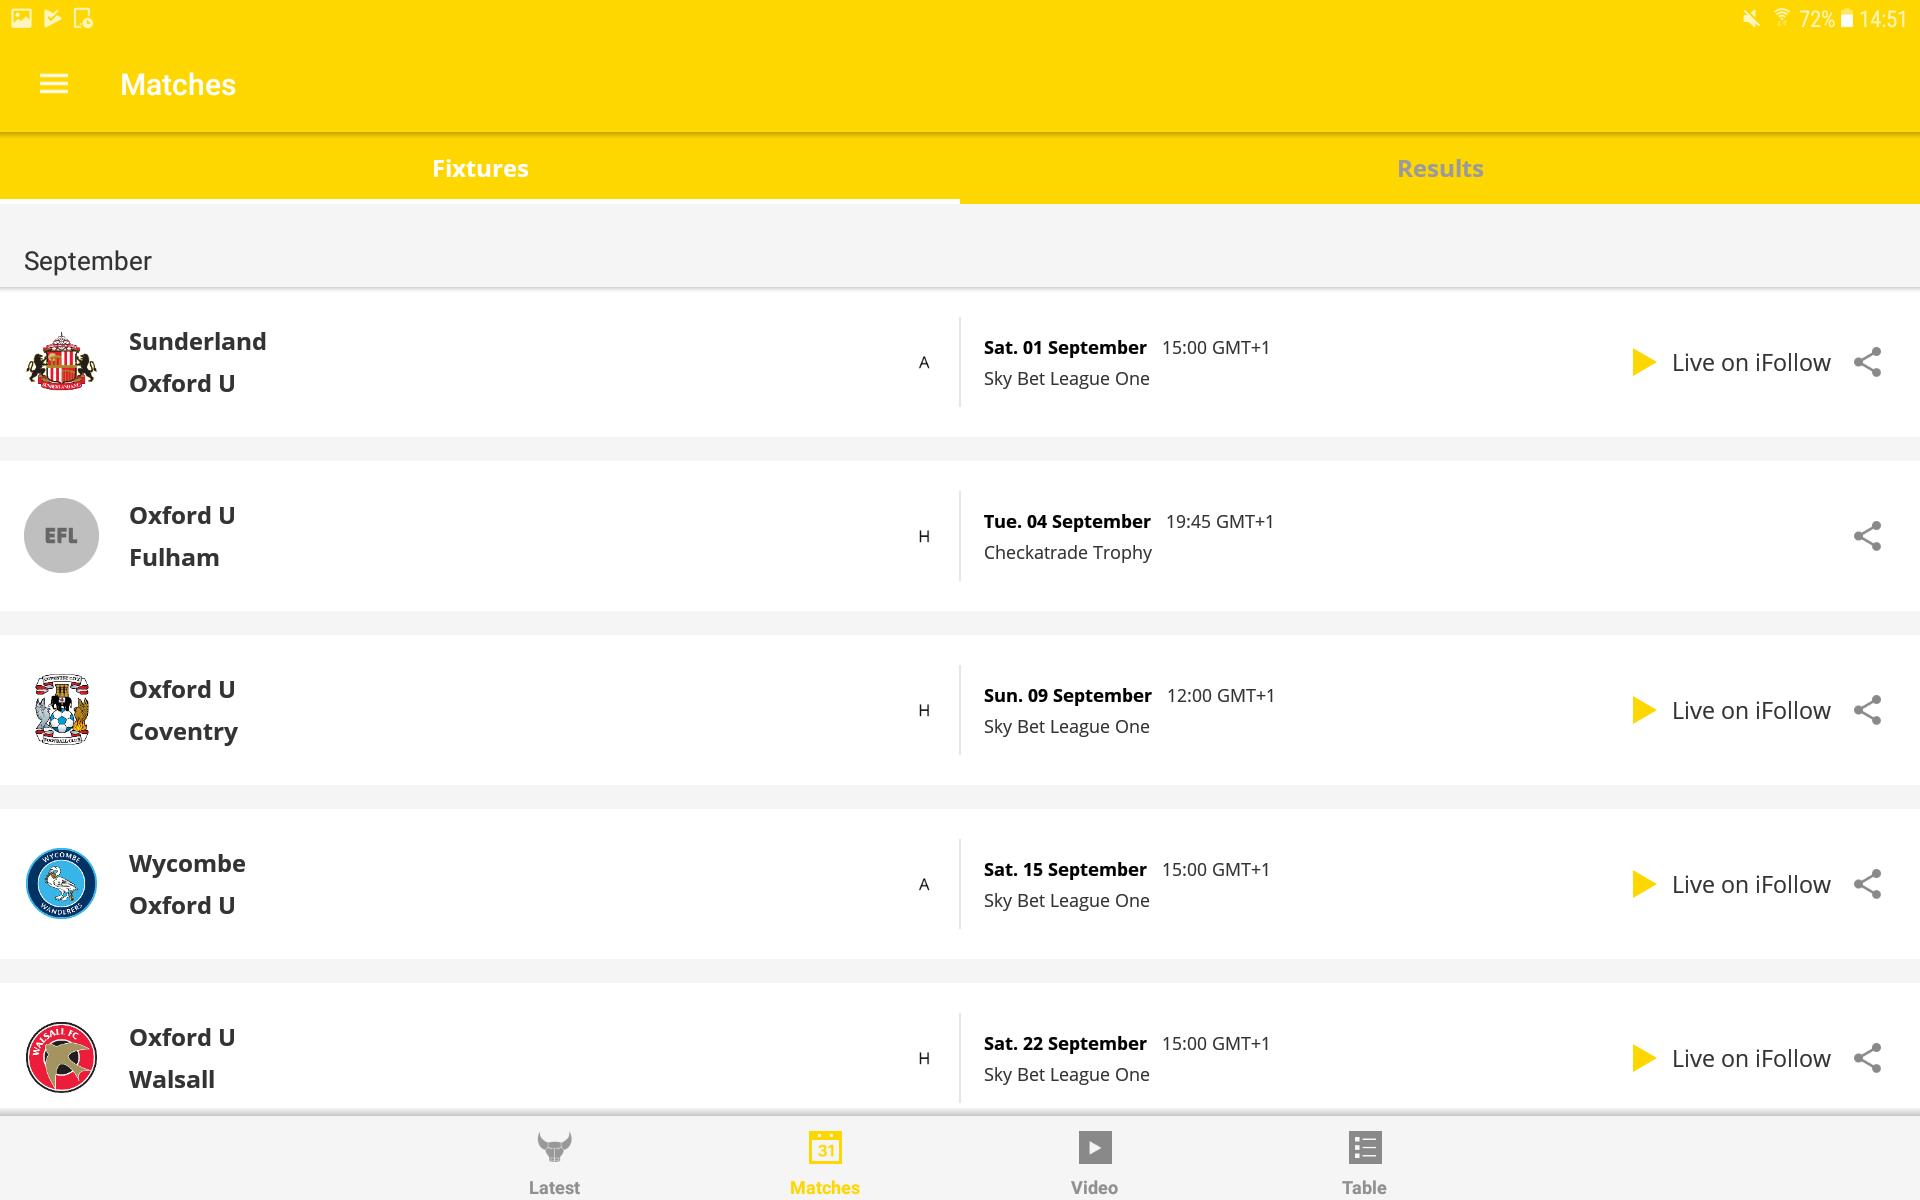Switch to the Fixtures tab
Screen dimensions: 1920x1200
pos(480,168)
